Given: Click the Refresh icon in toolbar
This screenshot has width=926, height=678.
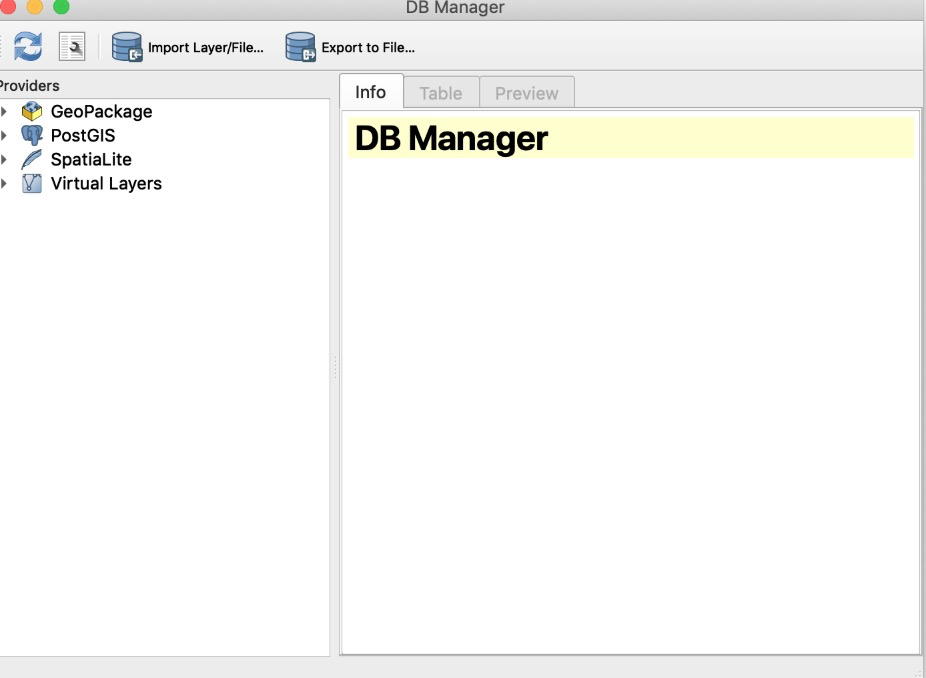Looking at the screenshot, I should tap(28, 46).
